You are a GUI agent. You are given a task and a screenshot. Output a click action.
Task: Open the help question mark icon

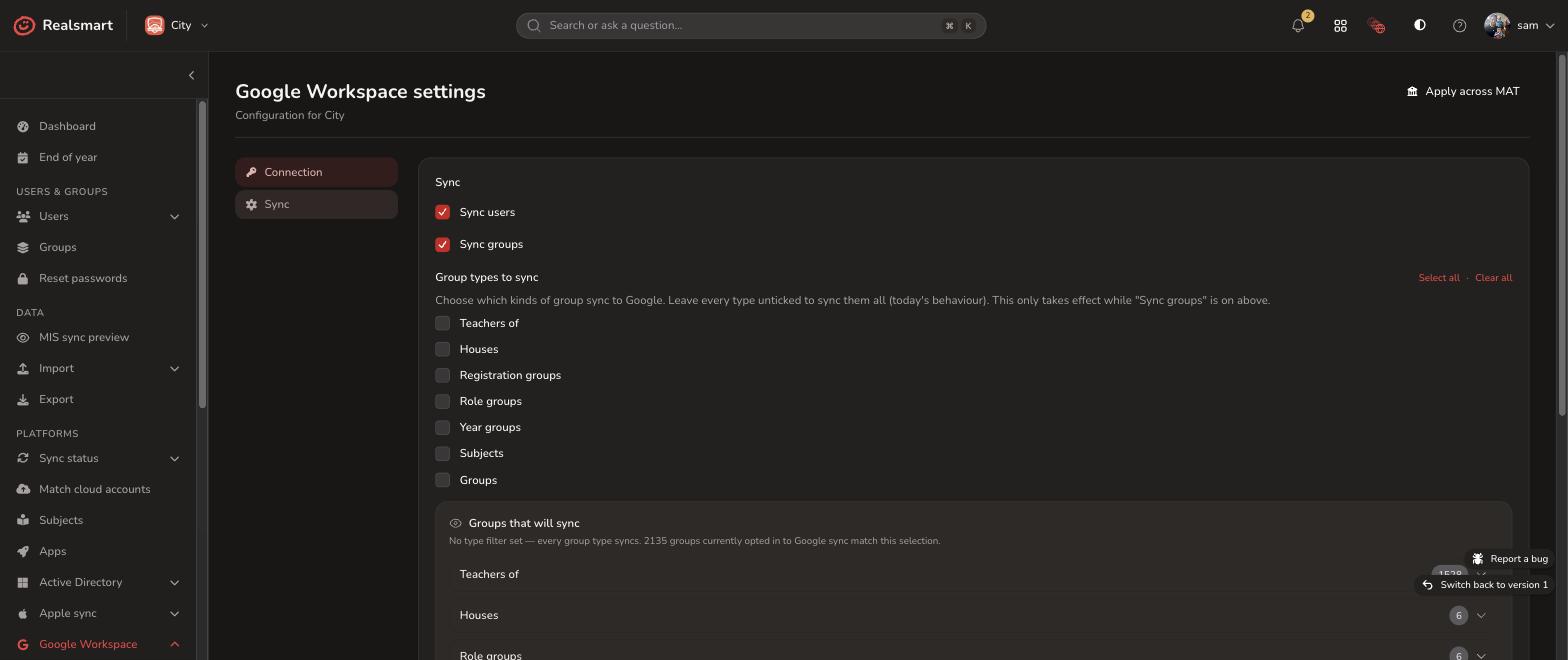[1459, 25]
